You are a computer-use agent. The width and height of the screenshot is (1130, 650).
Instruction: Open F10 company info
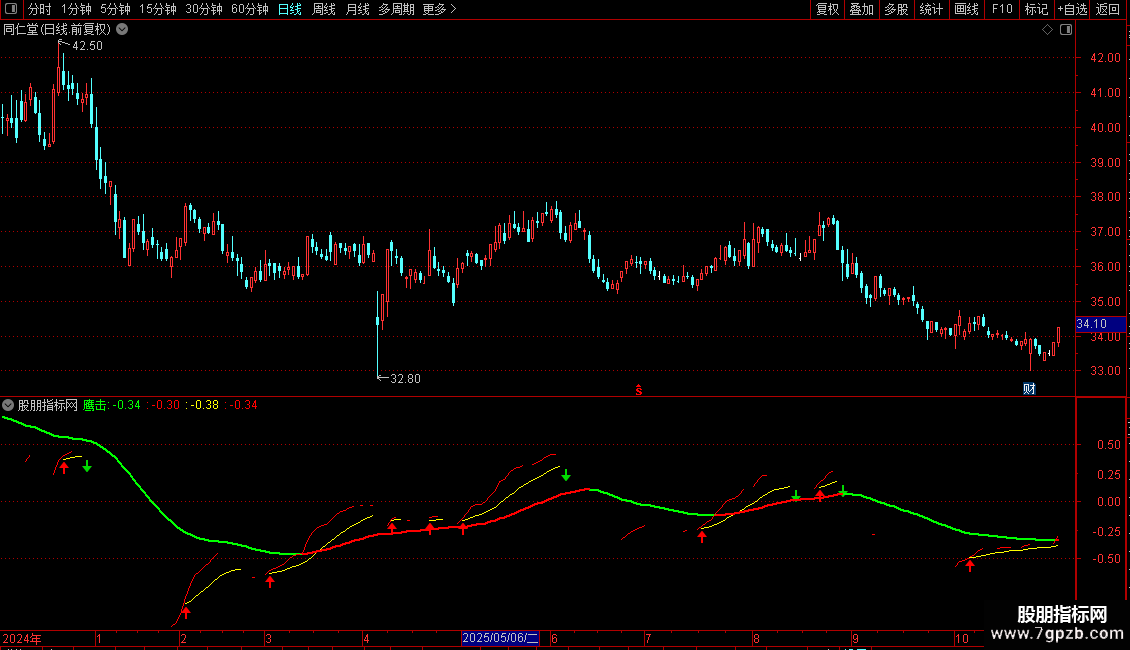(1002, 9)
